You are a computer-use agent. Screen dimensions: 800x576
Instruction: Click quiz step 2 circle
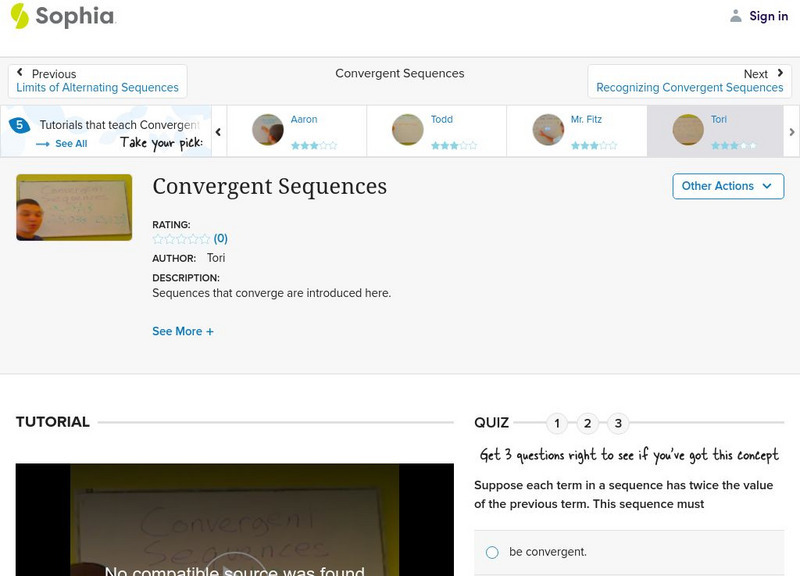(587, 423)
